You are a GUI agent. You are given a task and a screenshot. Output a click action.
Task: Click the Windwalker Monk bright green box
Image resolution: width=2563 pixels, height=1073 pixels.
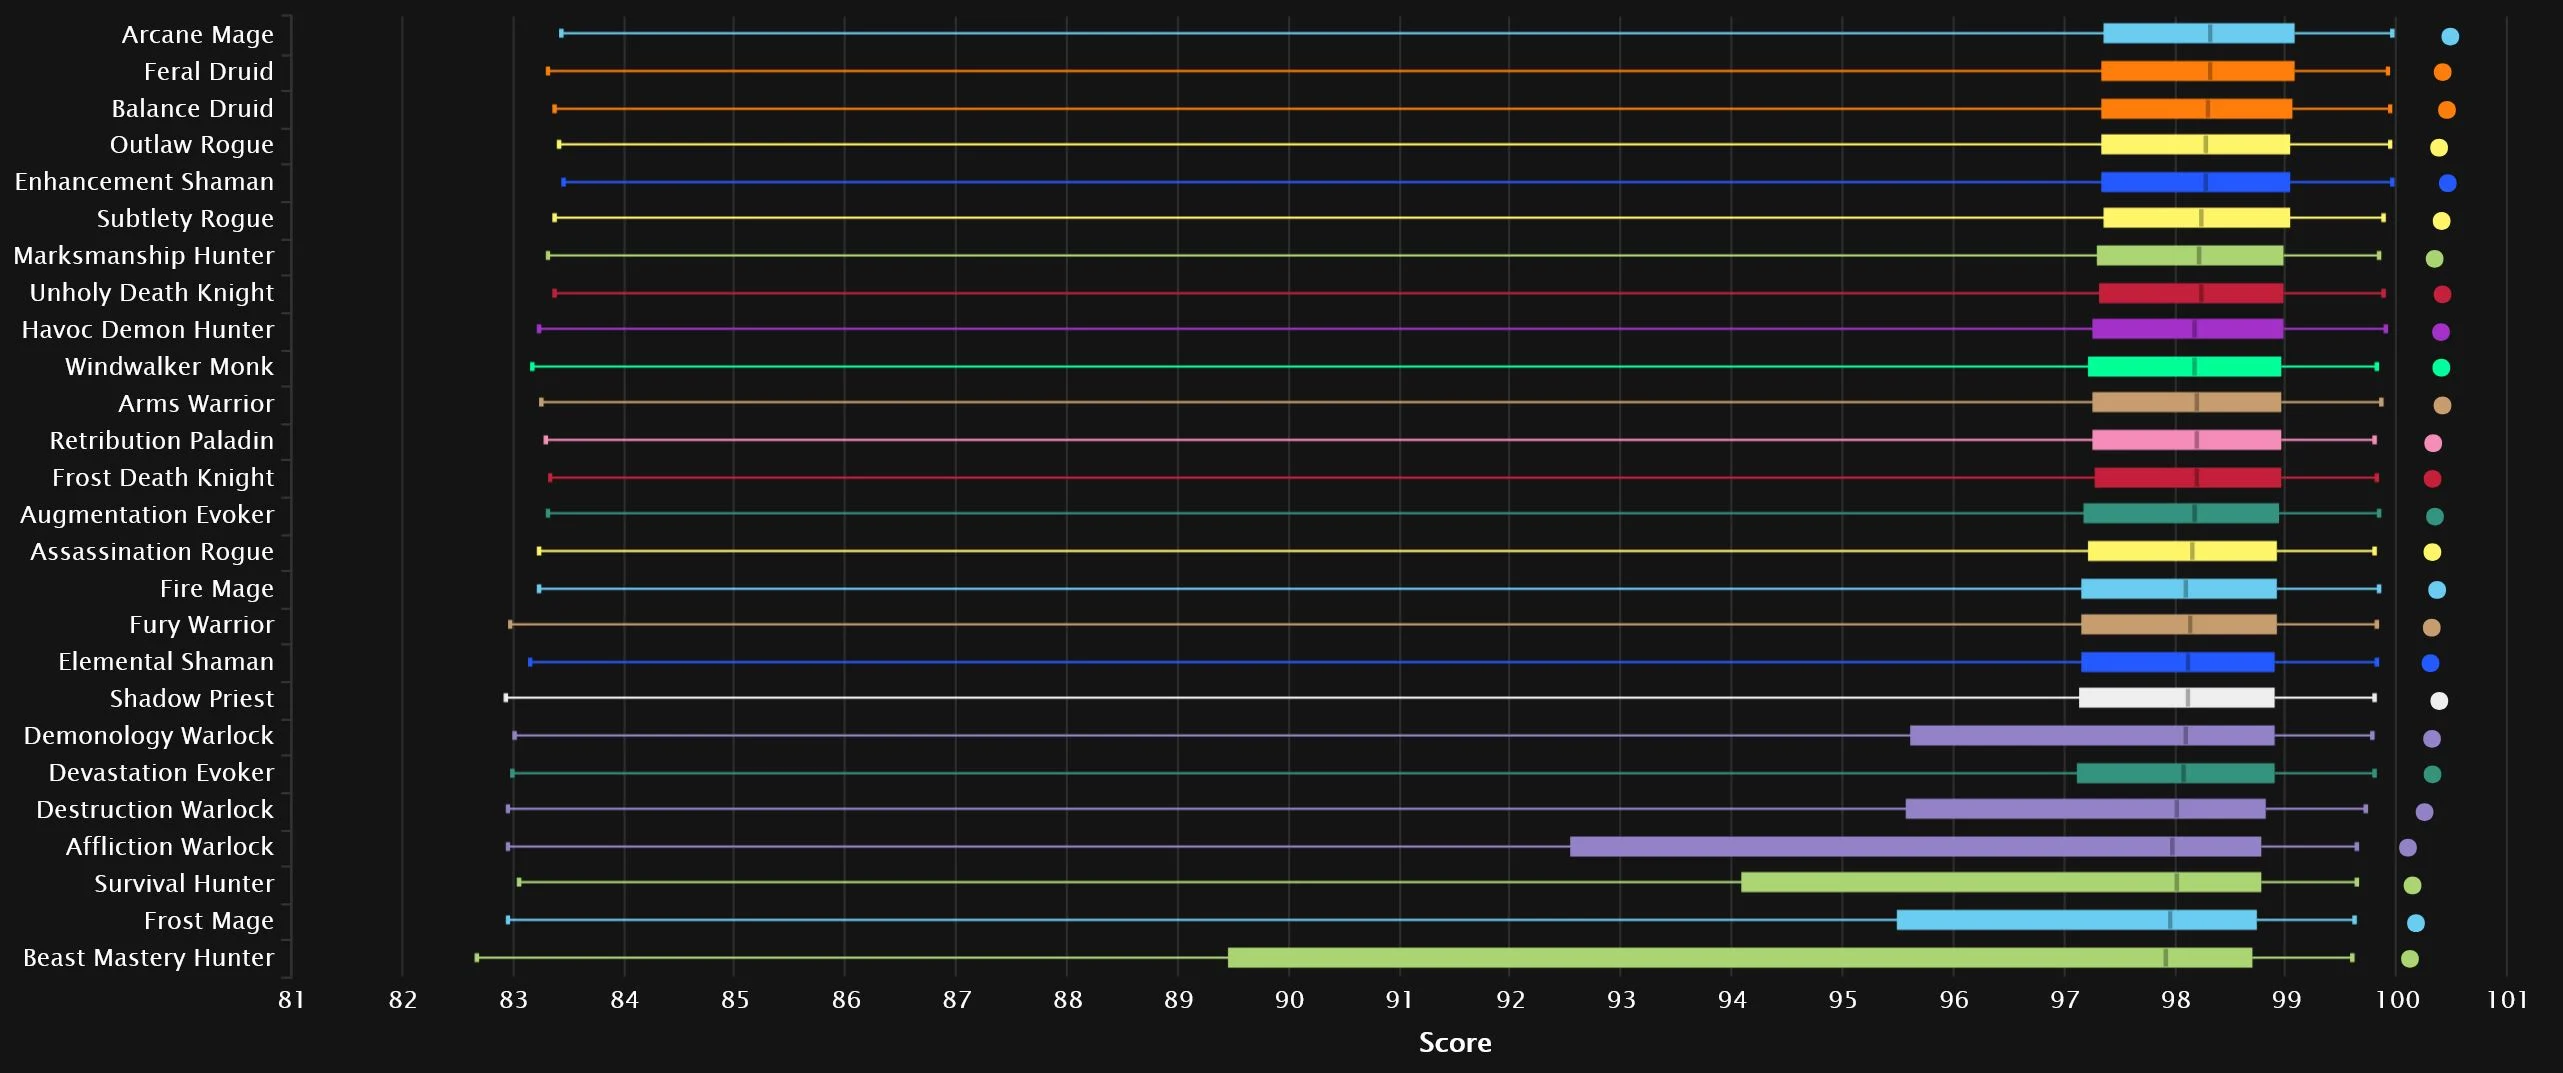pyautogui.click(x=2184, y=367)
